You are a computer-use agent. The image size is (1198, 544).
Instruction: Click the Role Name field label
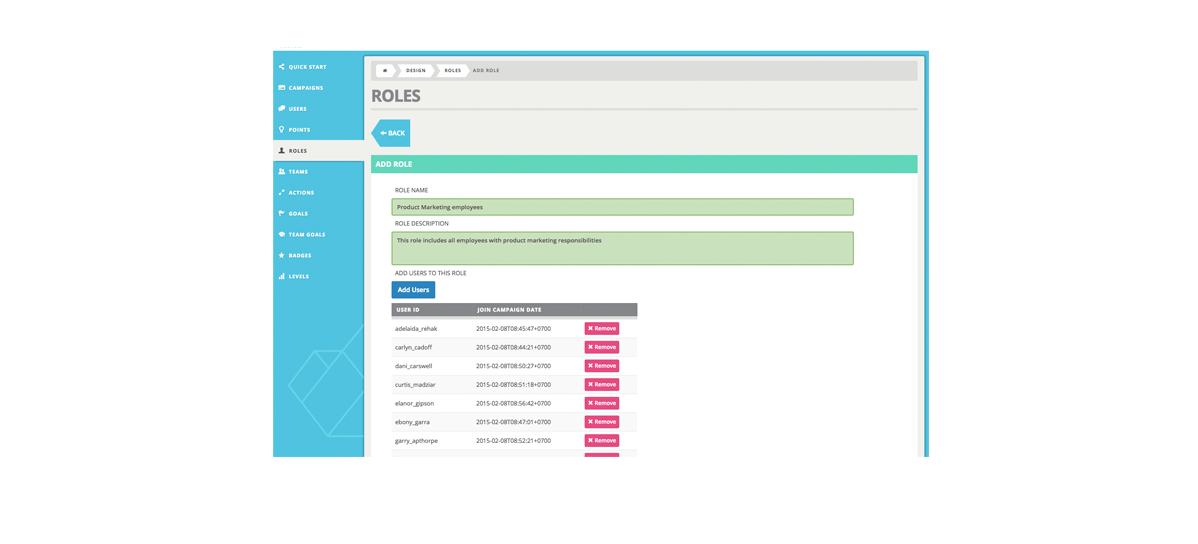pos(411,190)
